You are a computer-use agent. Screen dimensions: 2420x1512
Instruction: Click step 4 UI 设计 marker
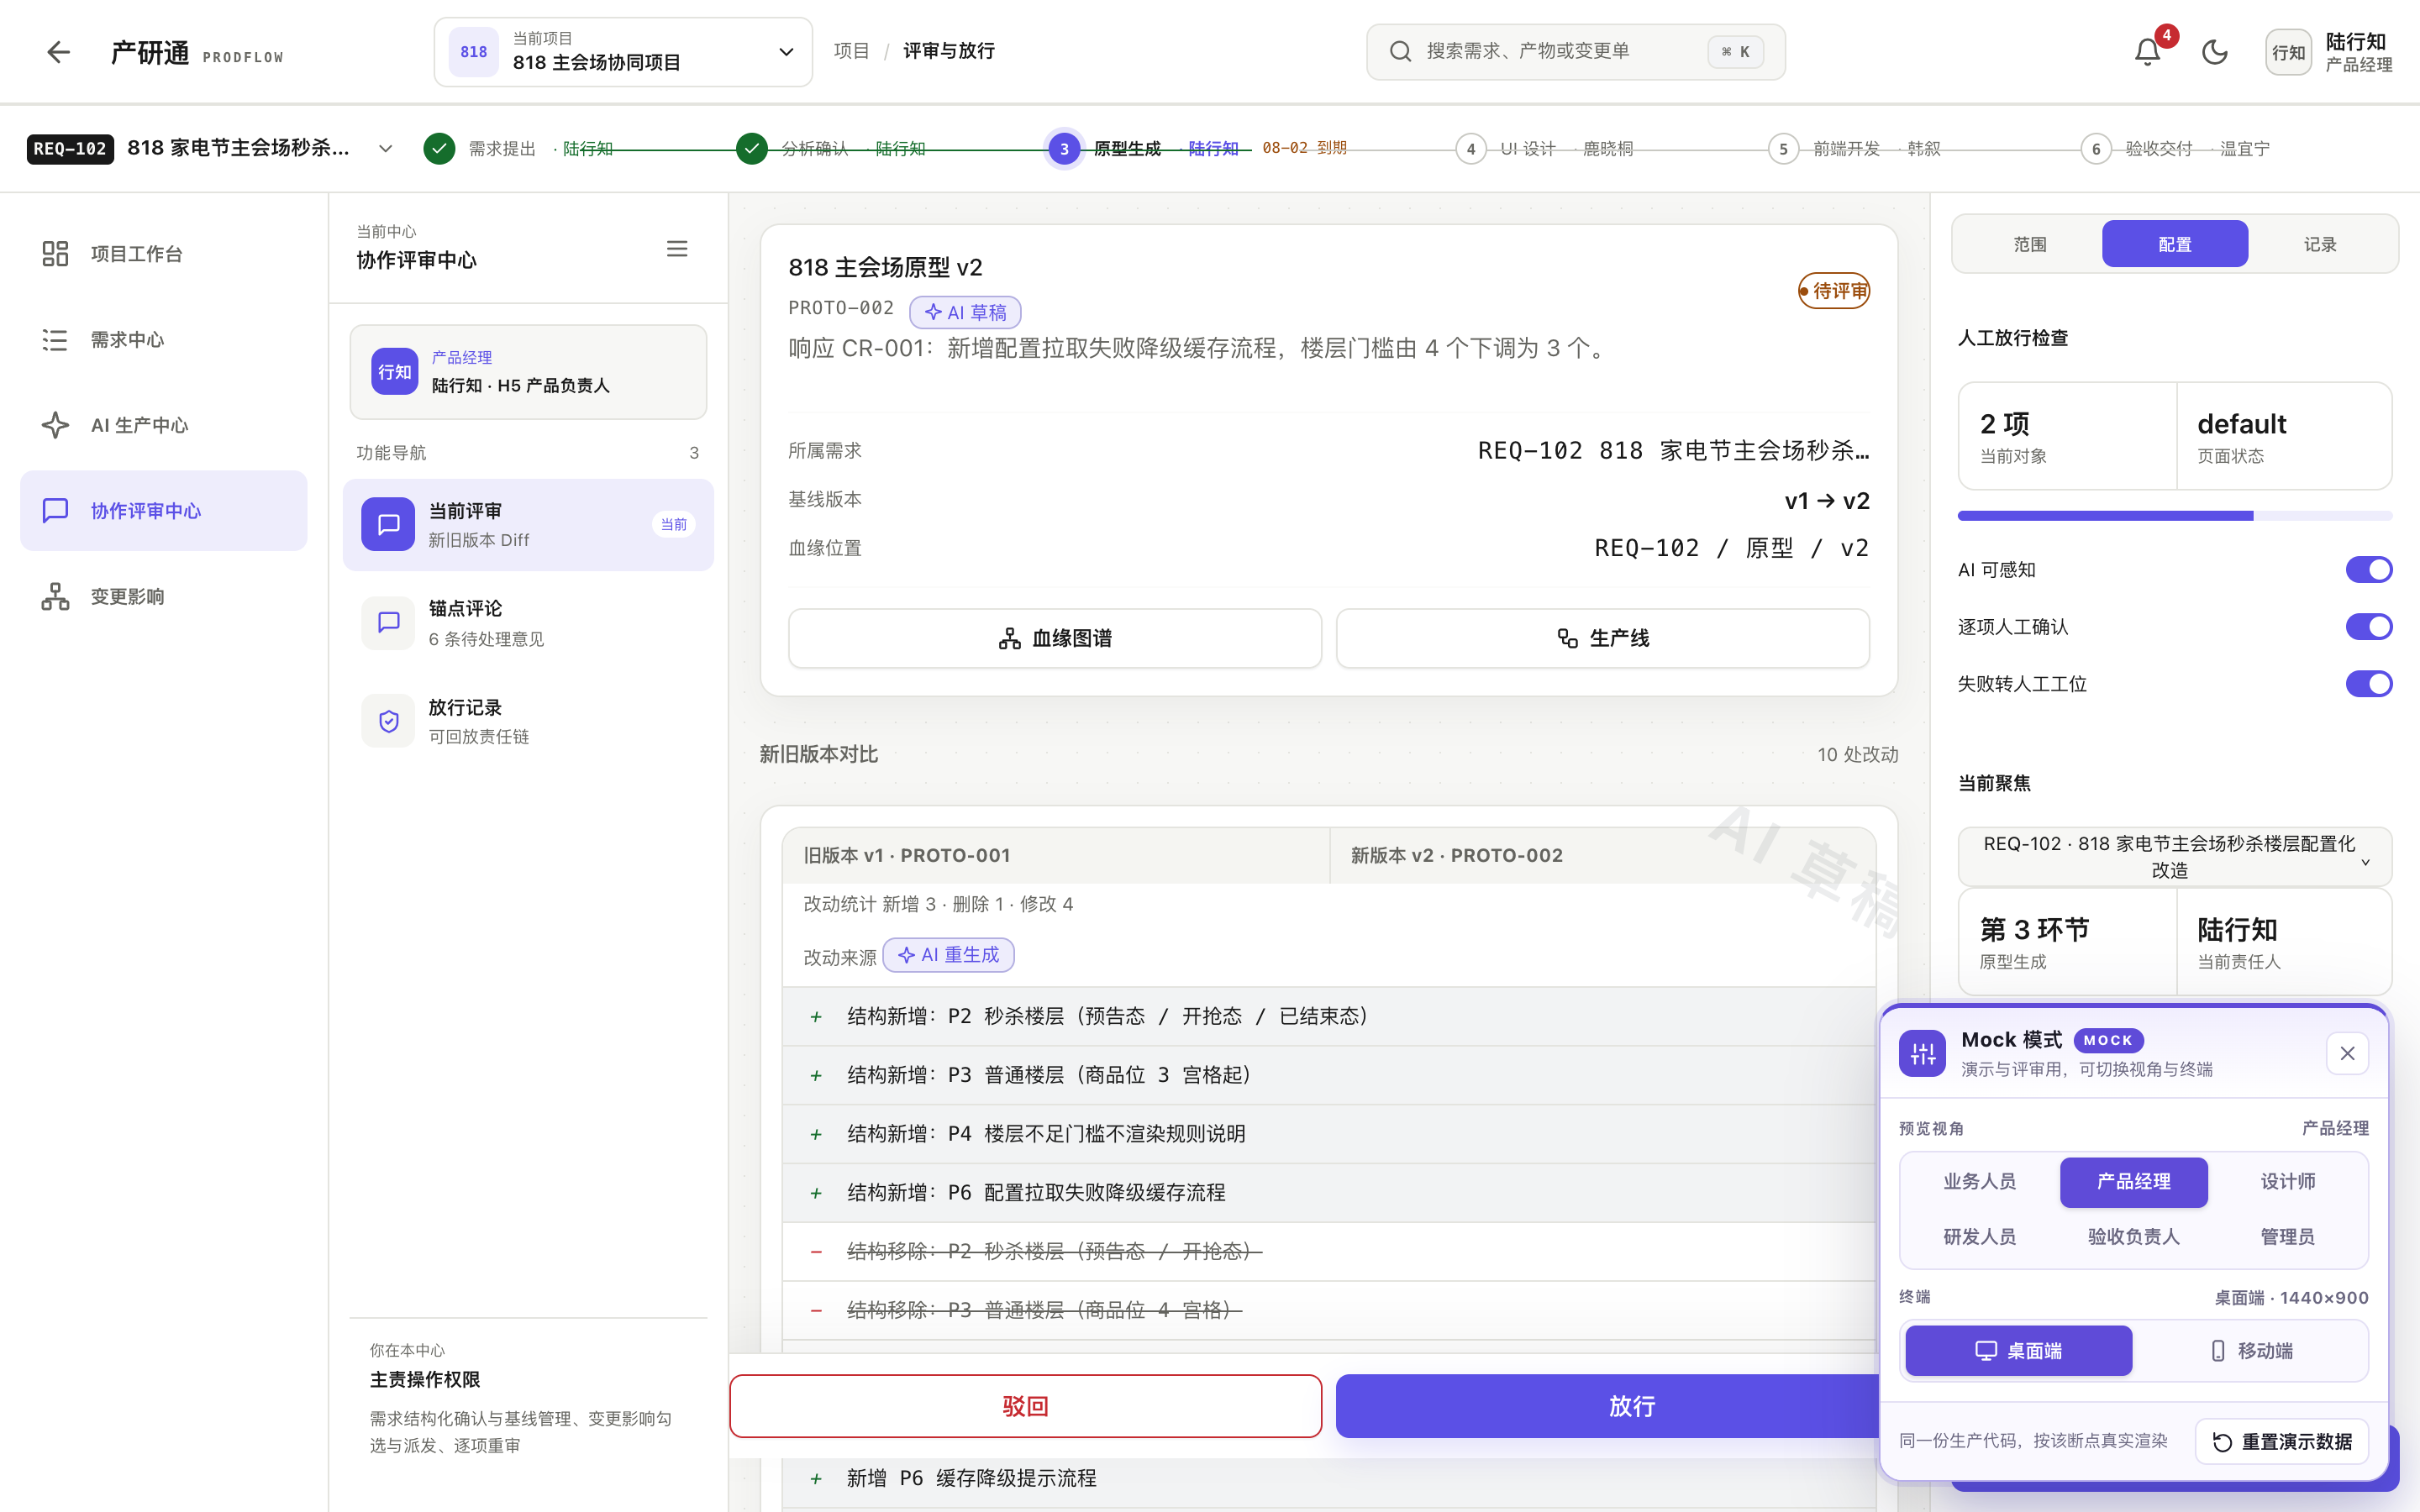point(1470,149)
